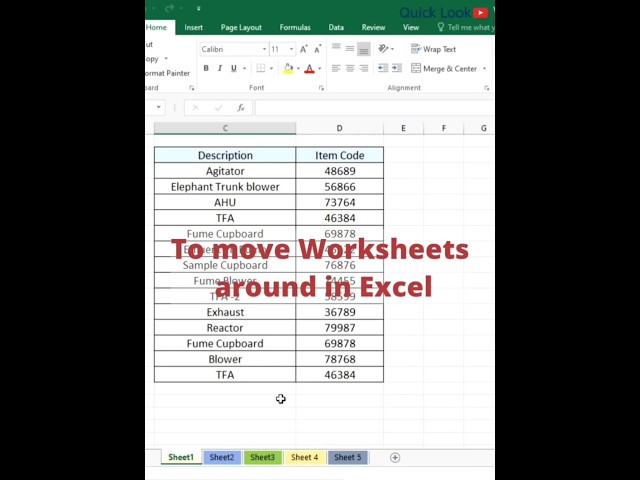
Task: Click Insert Function fx icon
Action: click(241, 108)
